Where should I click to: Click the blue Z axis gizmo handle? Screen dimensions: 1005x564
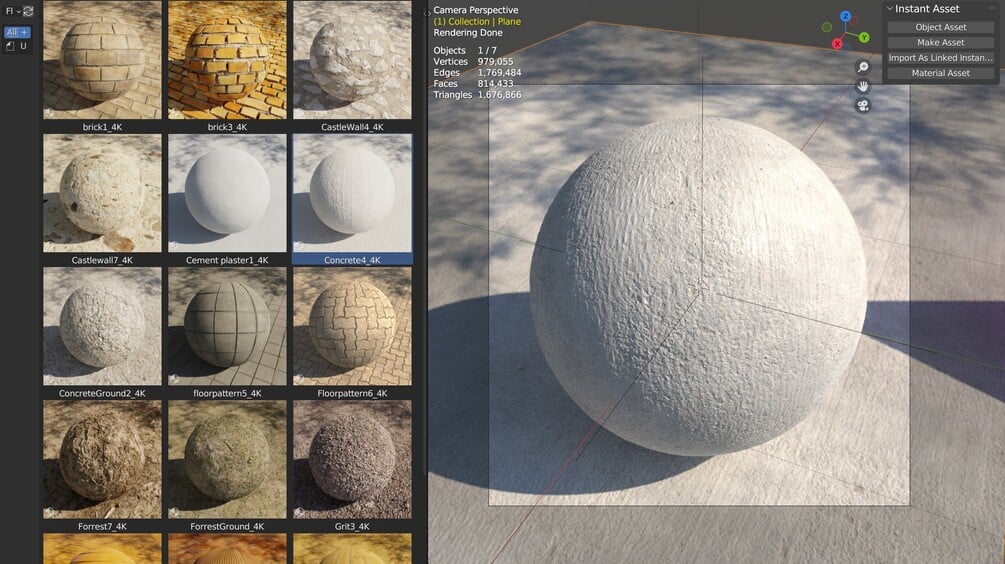point(845,16)
